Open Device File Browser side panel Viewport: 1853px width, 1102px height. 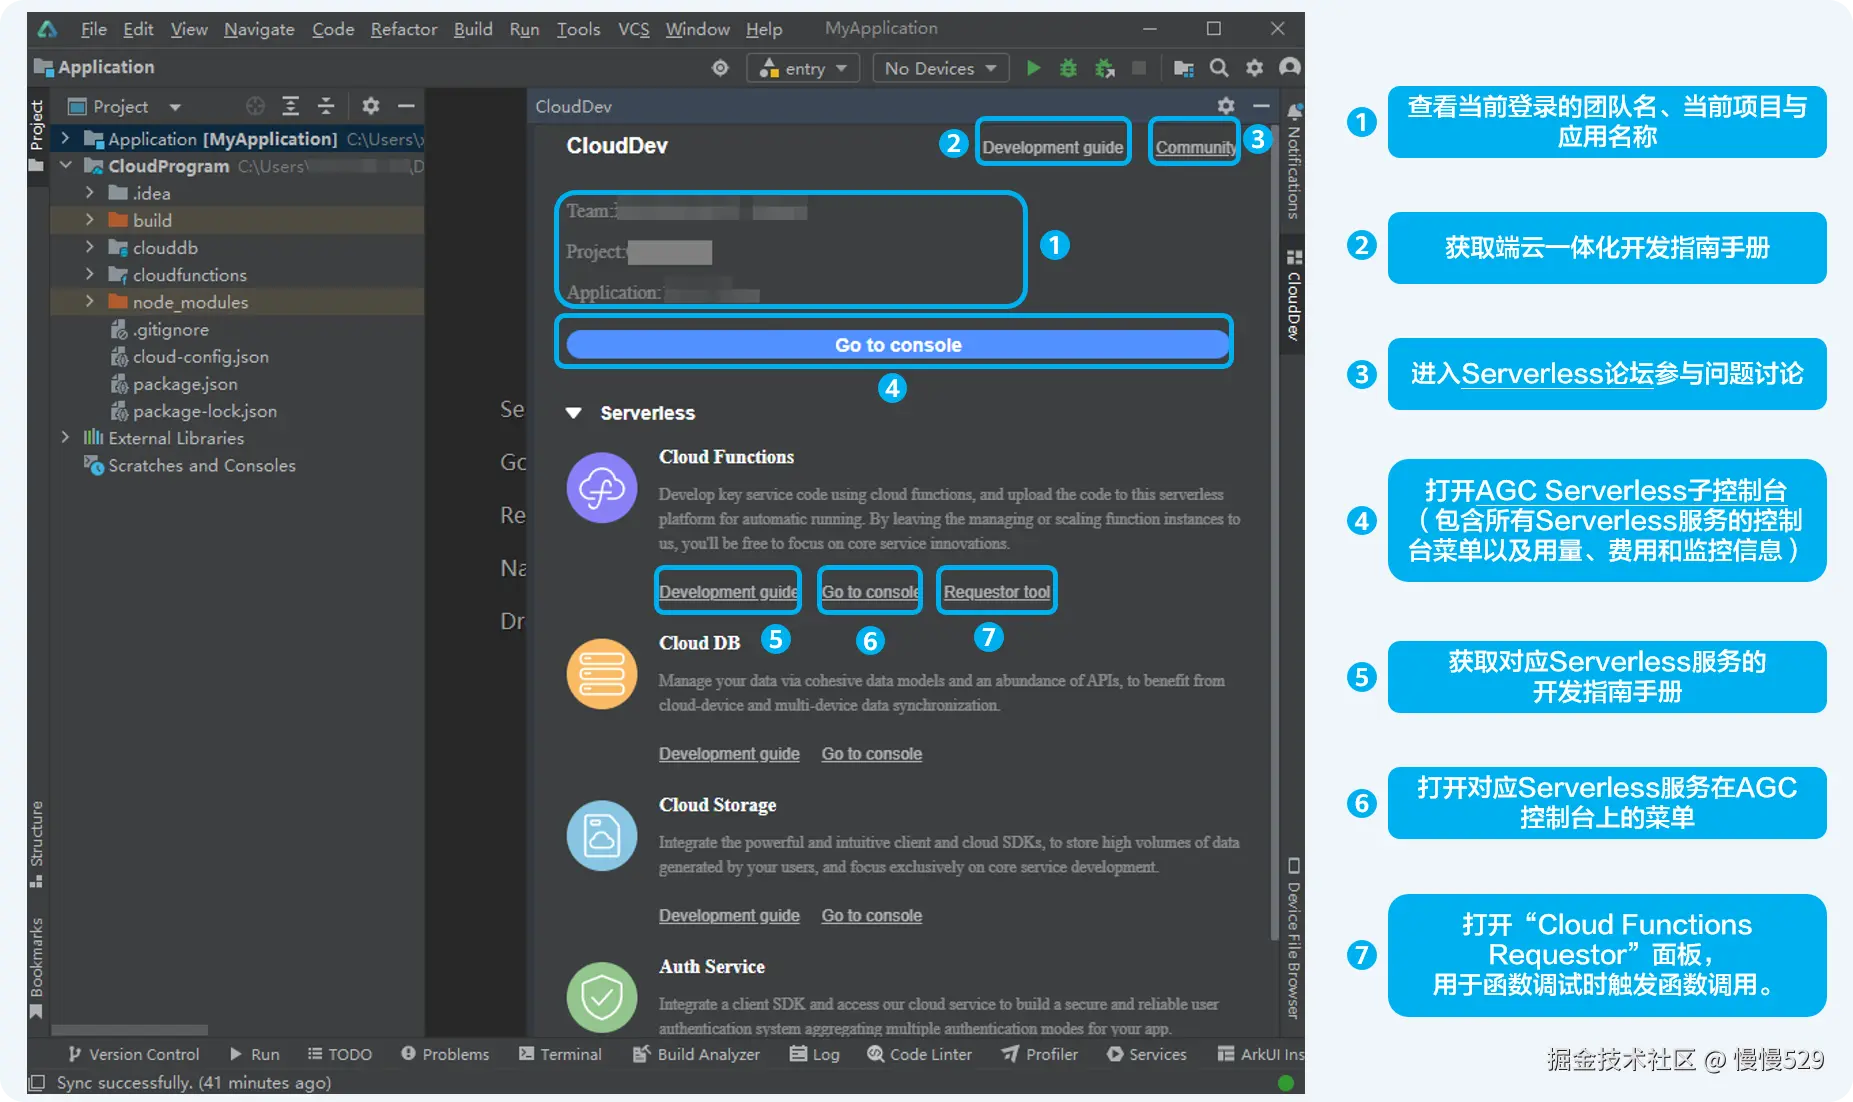click(x=1293, y=938)
